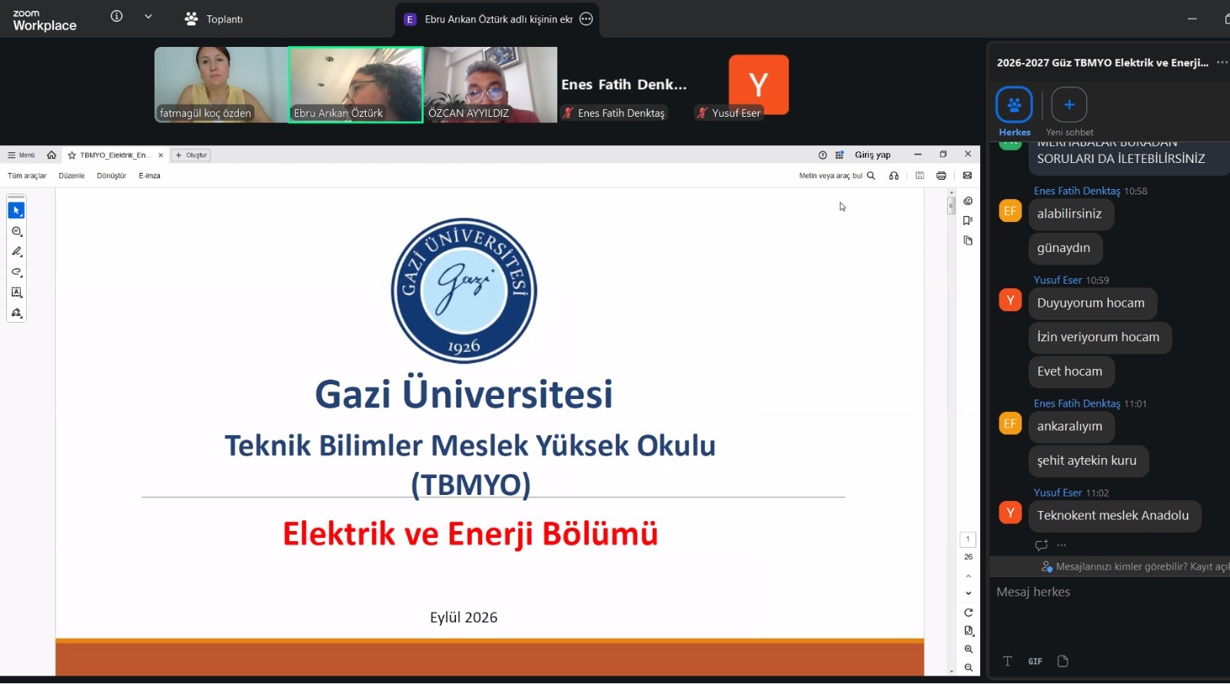The width and height of the screenshot is (1230, 684).
Task: Click Giriş yap sign-in link
Action: [x=873, y=155]
